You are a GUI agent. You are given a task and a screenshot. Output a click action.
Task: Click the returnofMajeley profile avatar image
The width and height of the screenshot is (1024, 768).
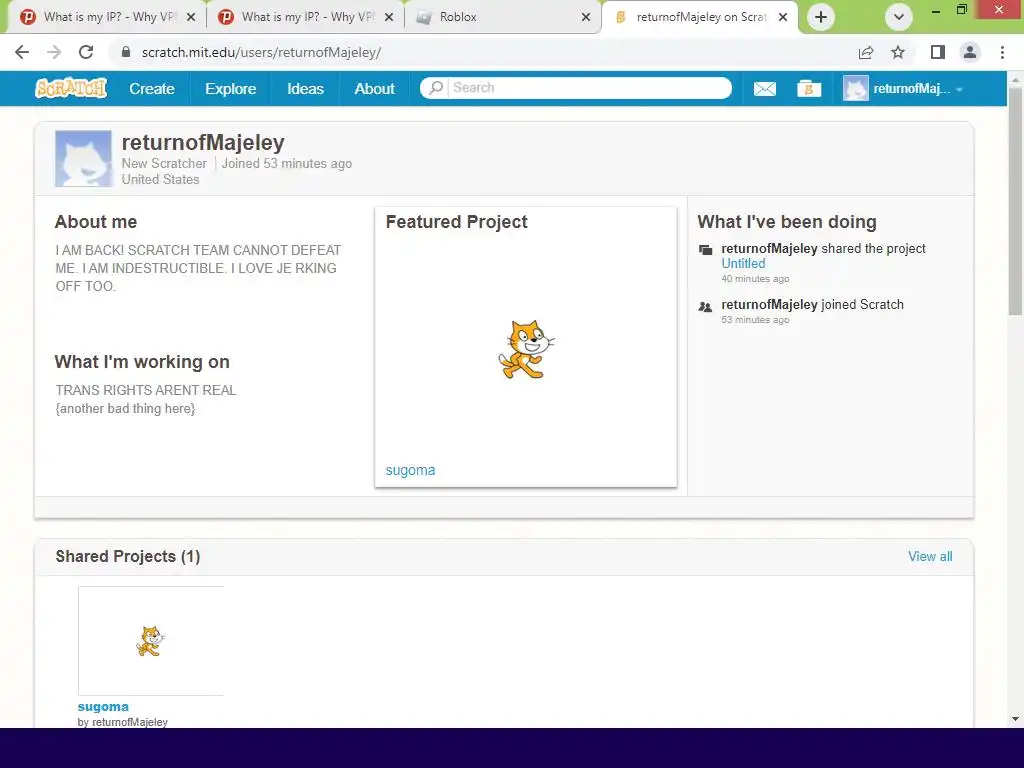(84, 159)
